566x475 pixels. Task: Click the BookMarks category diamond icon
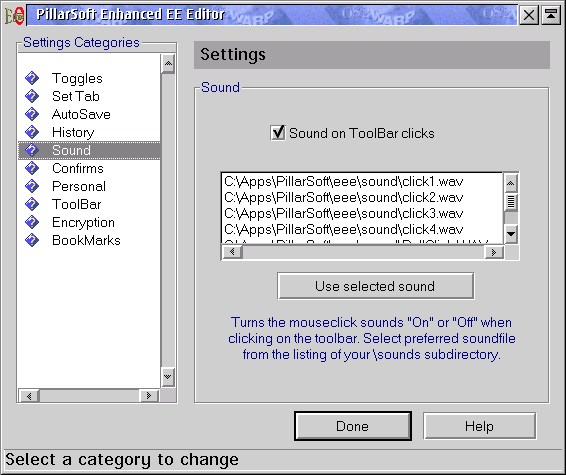pyautogui.click(x=32, y=240)
